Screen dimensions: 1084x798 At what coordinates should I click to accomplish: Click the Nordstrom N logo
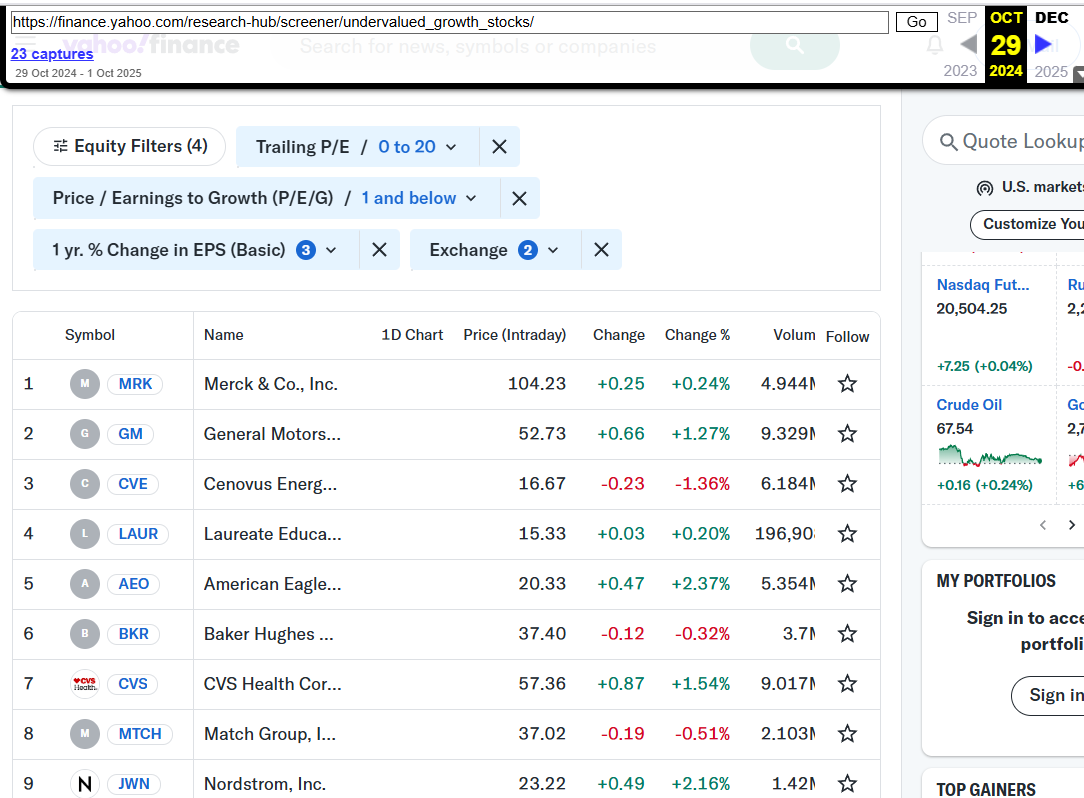[85, 783]
